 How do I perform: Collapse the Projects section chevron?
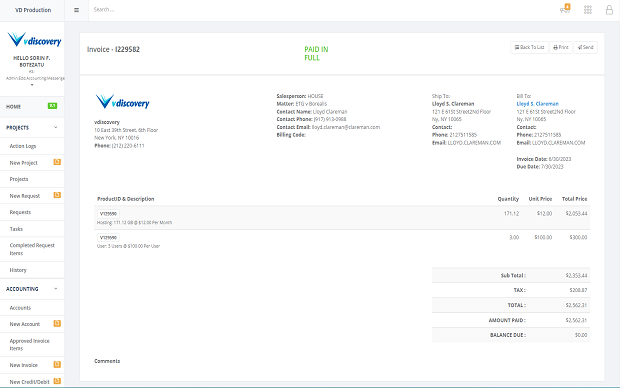point(55,127)
